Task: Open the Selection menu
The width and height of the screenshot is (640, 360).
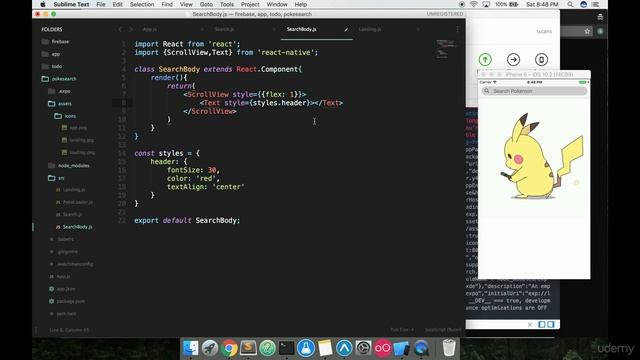Action: click(x=142, y=4)
